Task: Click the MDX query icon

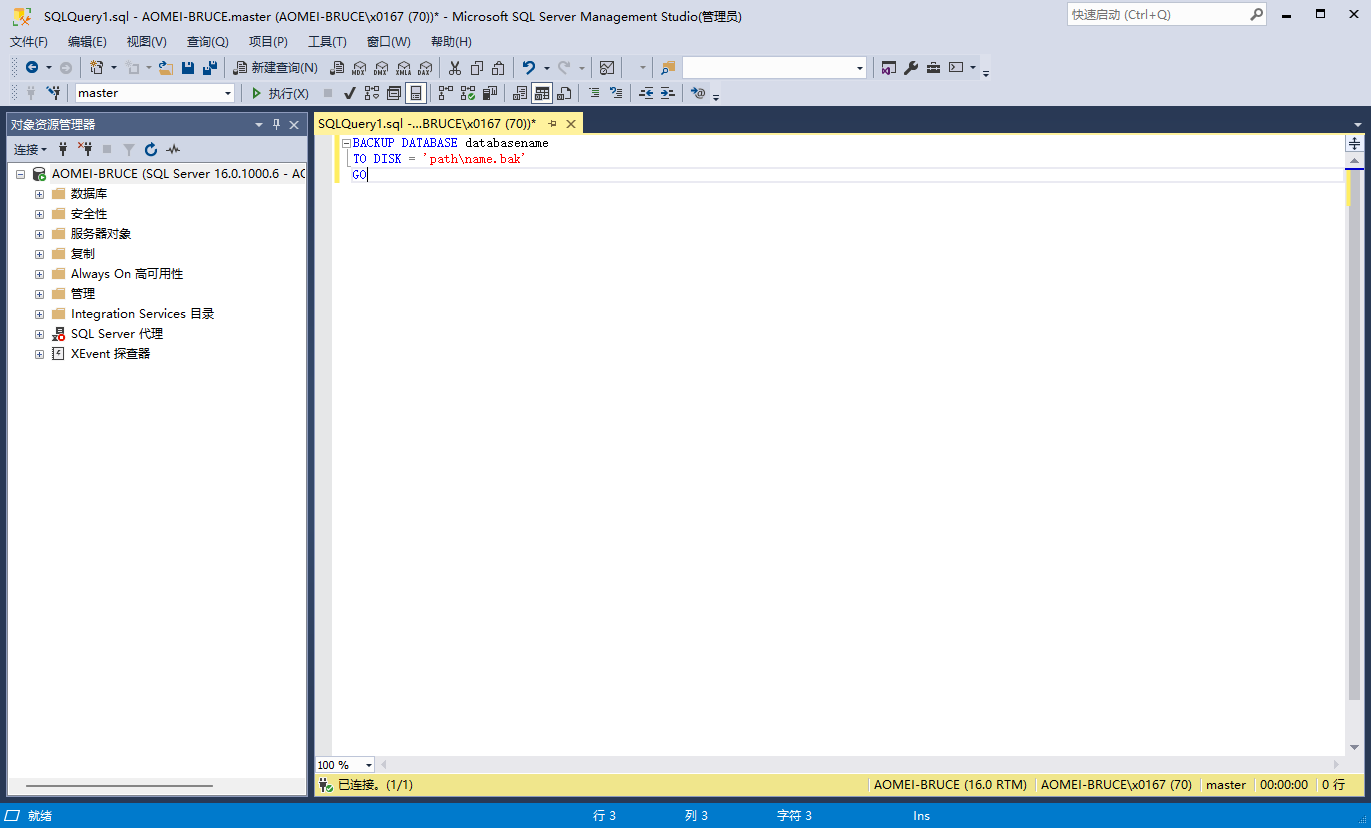Action: point(359,67)
